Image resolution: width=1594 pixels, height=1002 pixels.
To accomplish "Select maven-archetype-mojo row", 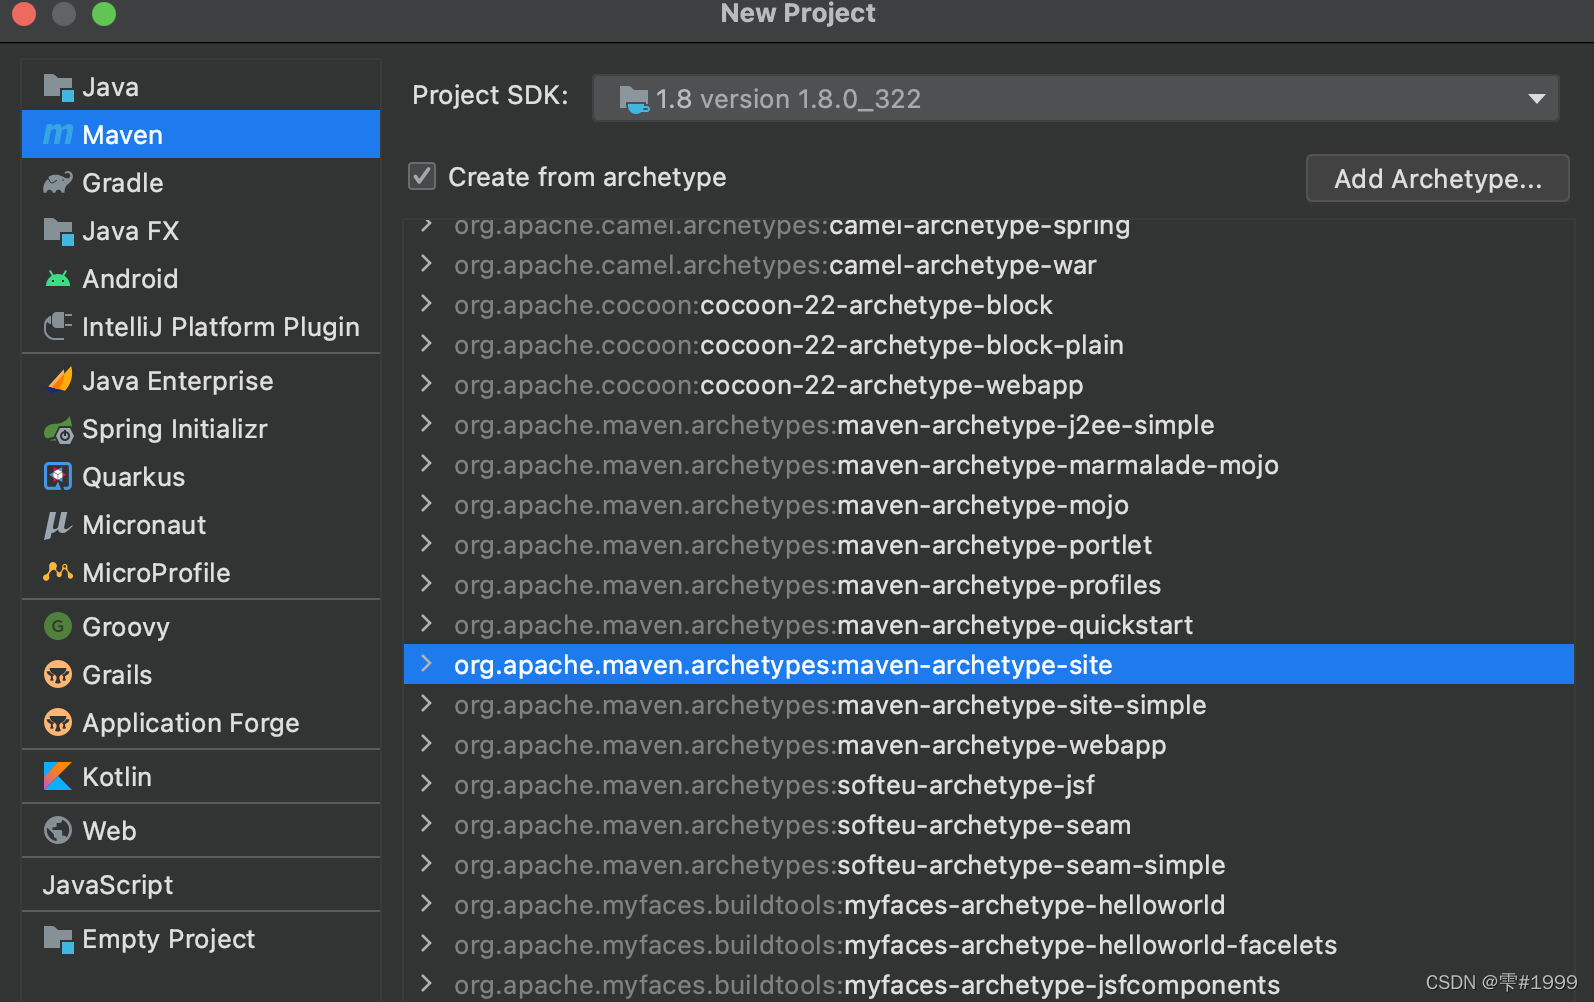I will (988, 504).
